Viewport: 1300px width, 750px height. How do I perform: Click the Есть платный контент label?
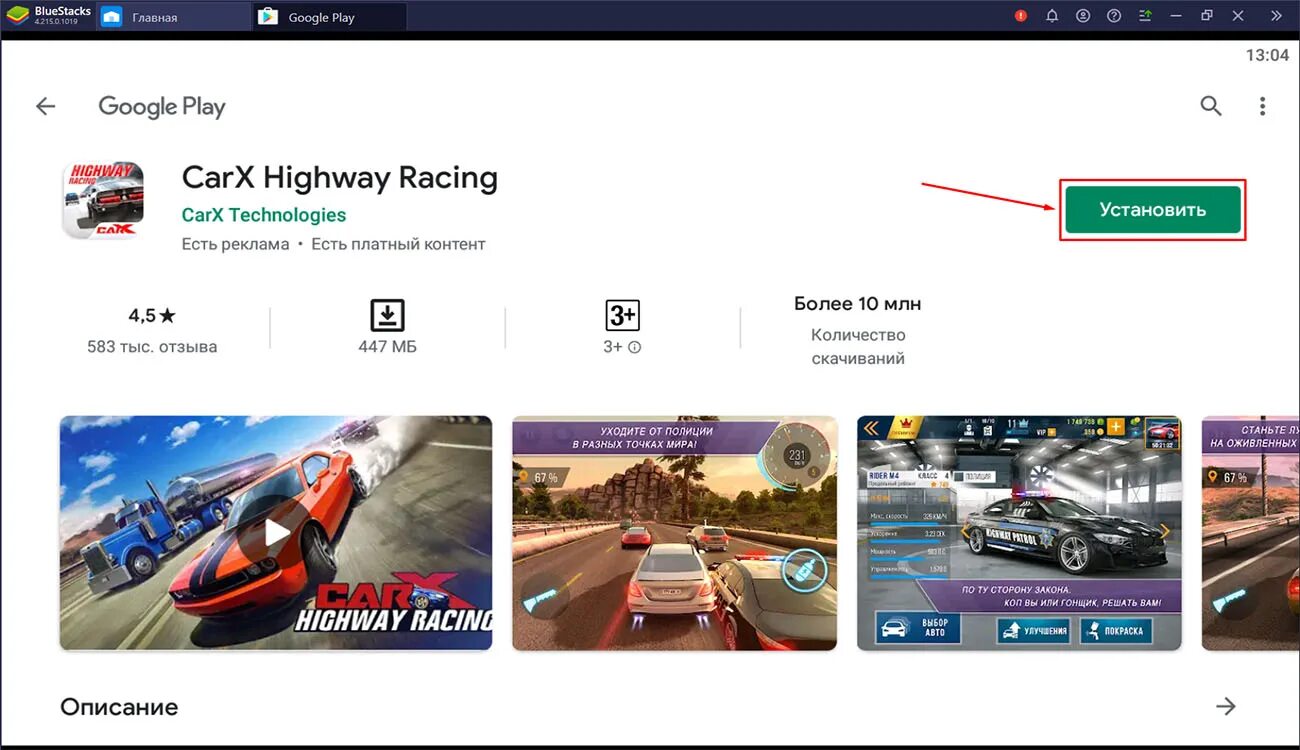click(x=398, y=244)
